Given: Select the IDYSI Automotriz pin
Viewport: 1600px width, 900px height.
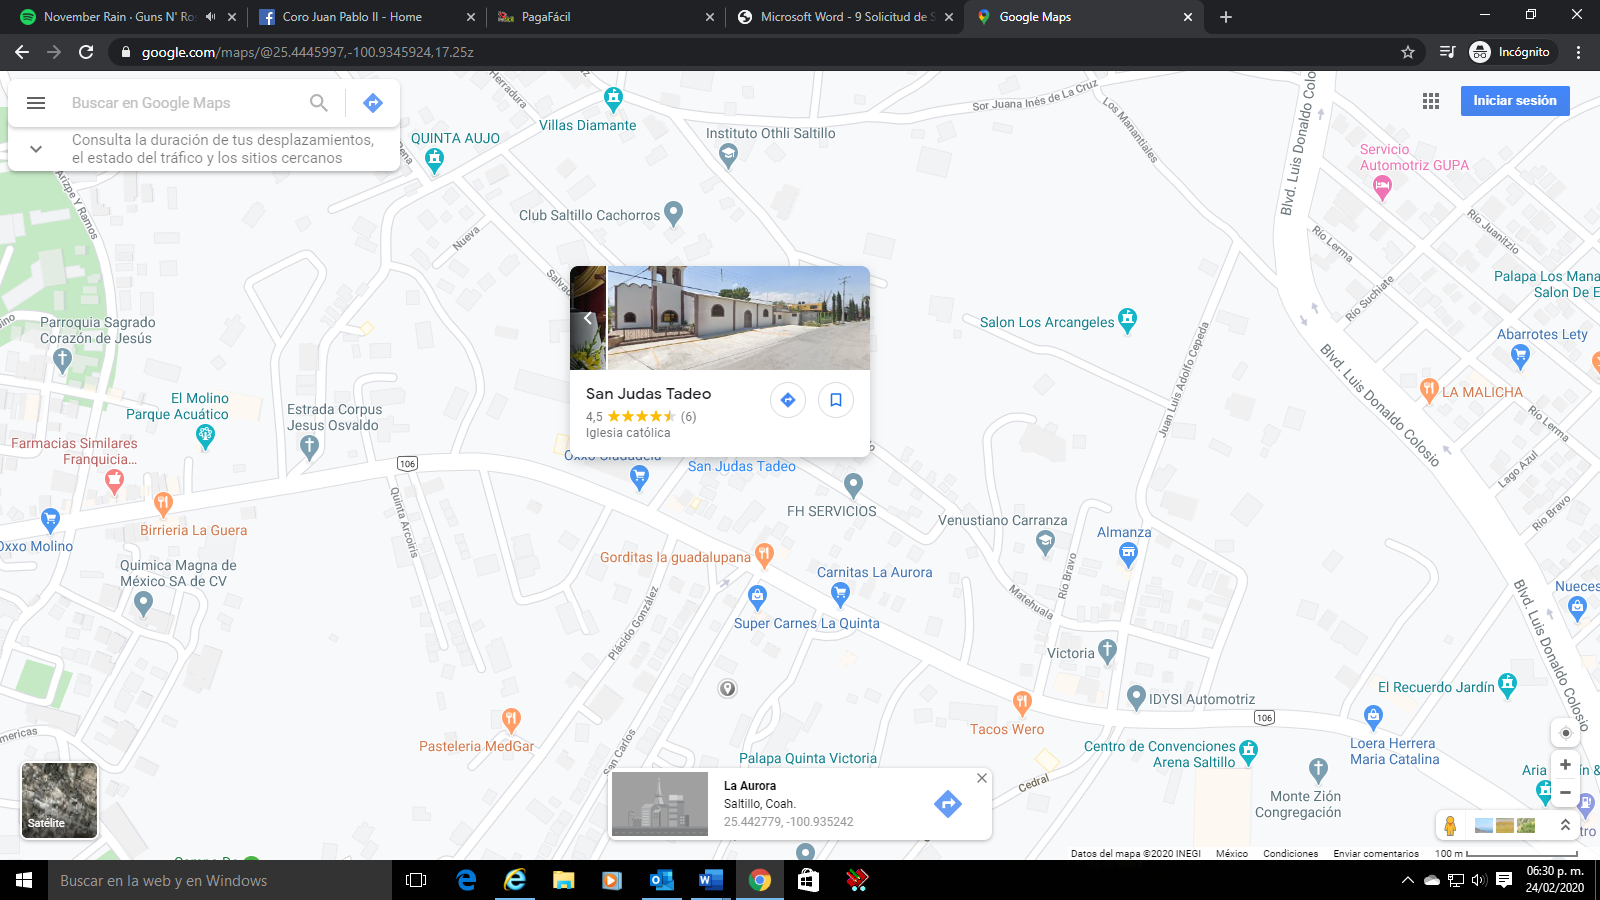Looking at the screenshot, I should point(1136,697).
